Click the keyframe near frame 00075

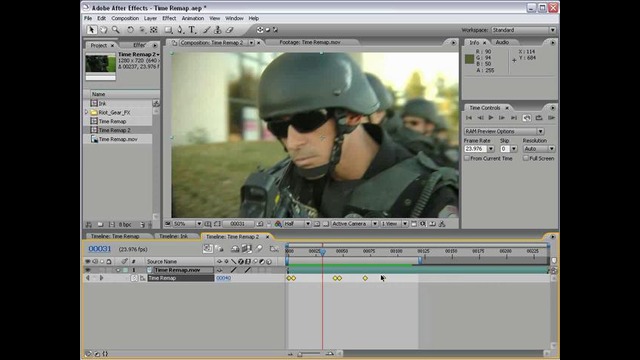(x=365, y=278)
